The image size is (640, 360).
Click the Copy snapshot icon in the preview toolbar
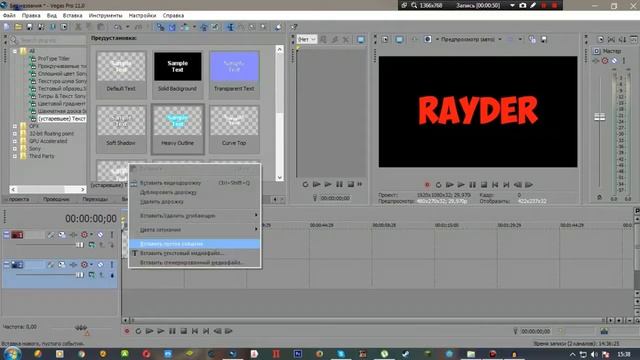pos(532,40)
